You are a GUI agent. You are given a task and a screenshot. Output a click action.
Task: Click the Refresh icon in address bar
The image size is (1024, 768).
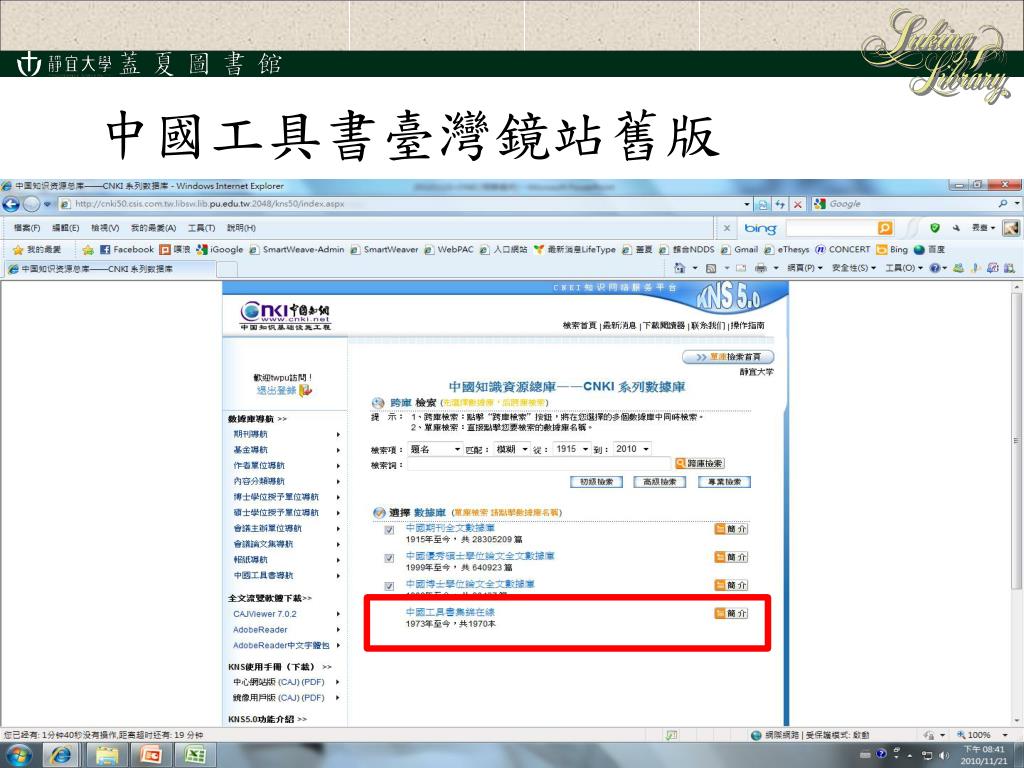780,204
